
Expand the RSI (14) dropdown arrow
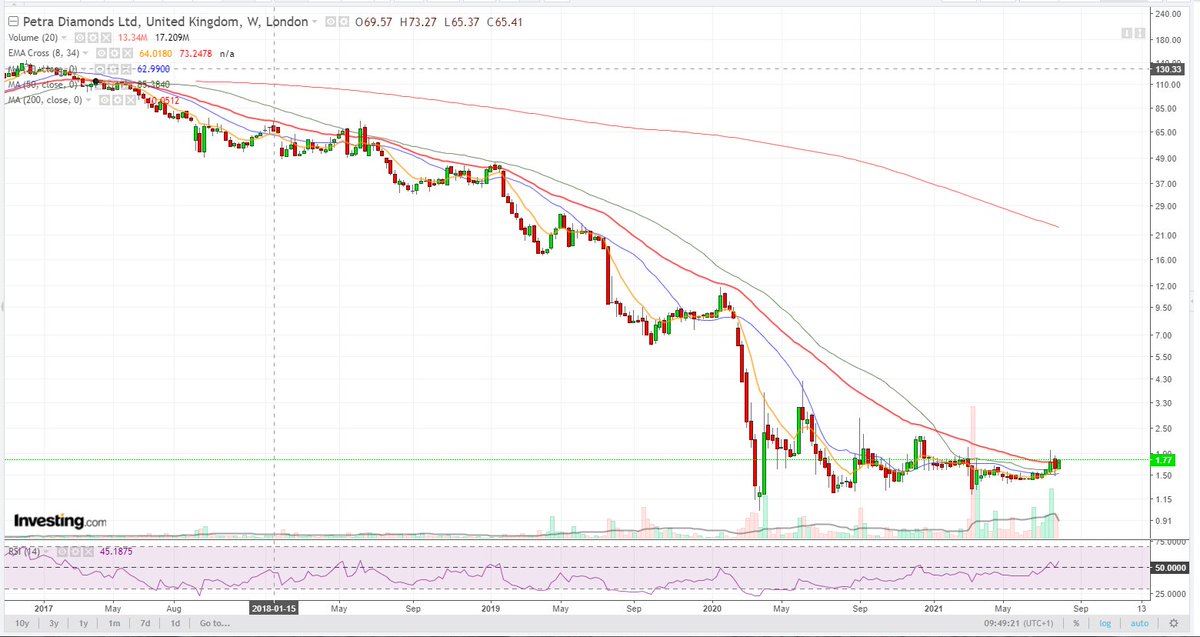pyautogui.click(x=46, y=552)
